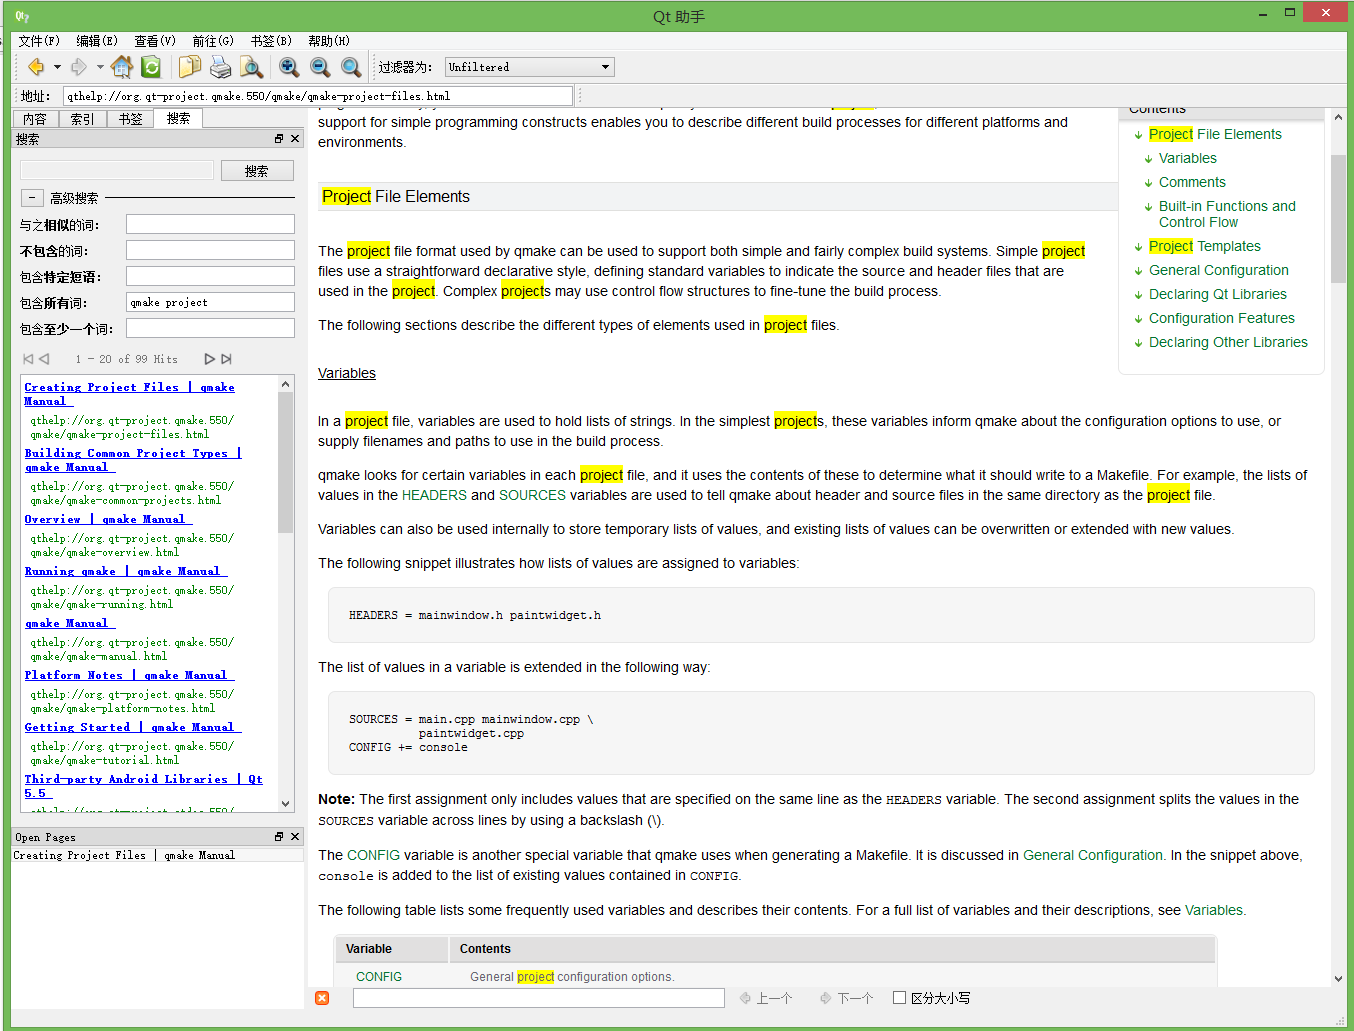
Task: Switch to the 书签 tab
Action: coord(131,119)
